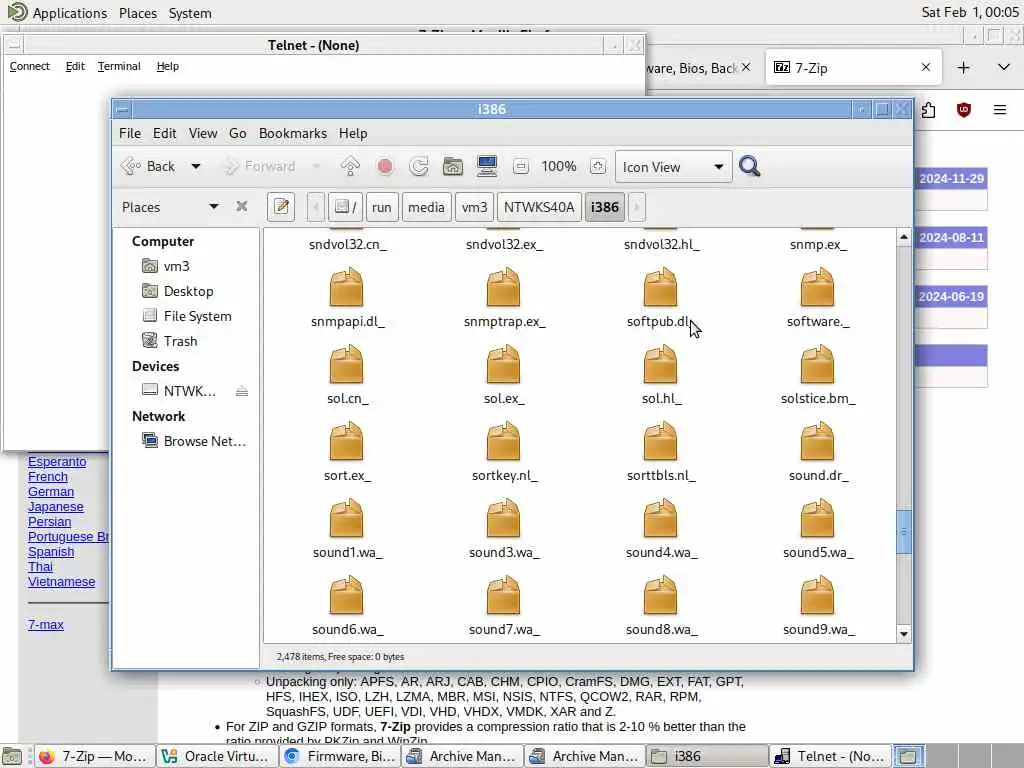Go to Home folder icon
Viewport: 1024px width, 768px height.
click(x=453, y=167)
